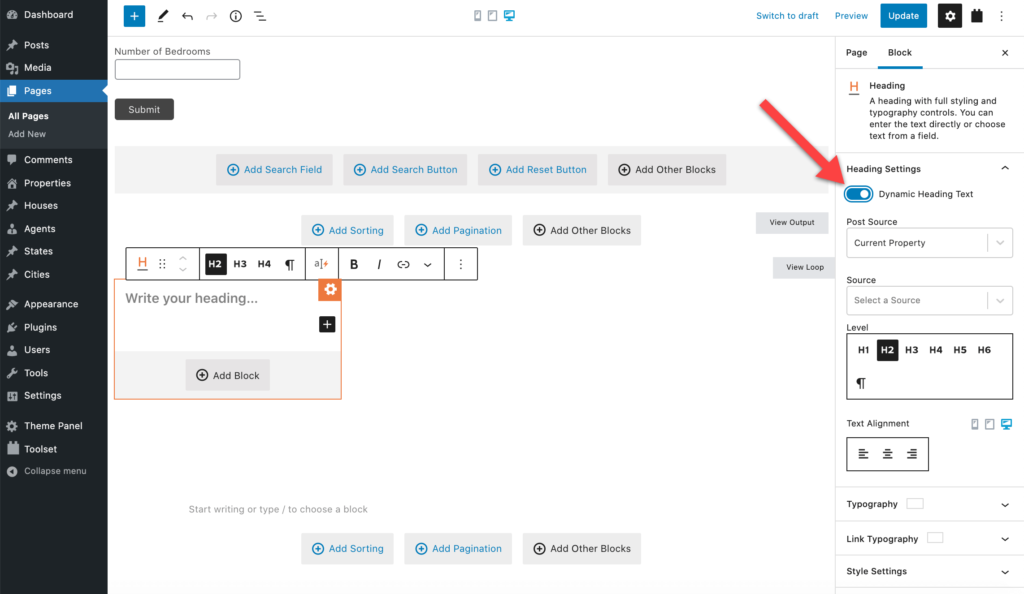Image resolution: width=1024 pixels, height=594 pixels.
Task: Change heading to paragraph in block toolbar
Action: pos(289,264)
